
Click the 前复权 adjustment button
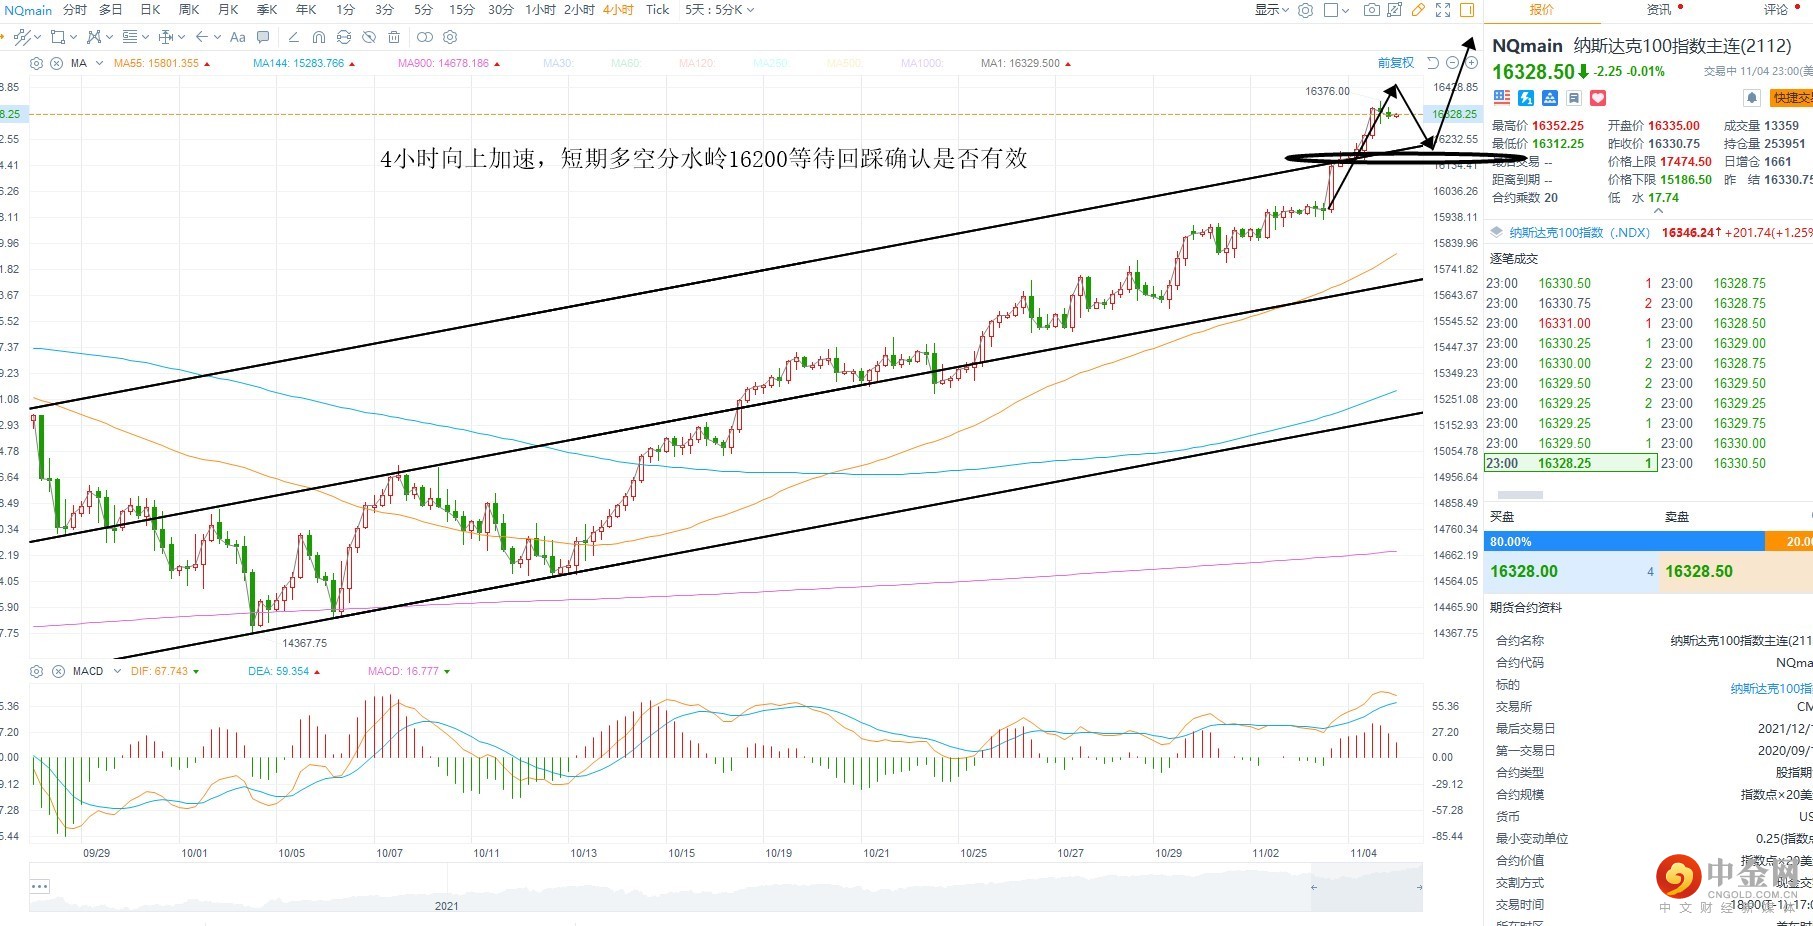click(1396, 63)
